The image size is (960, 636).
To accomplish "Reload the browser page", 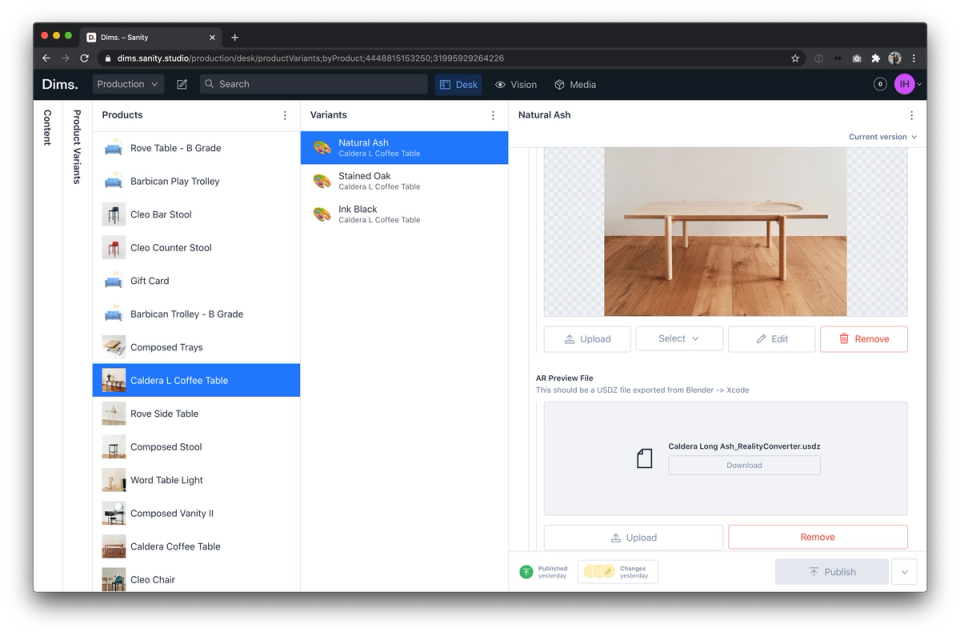I will coord(84,58).
